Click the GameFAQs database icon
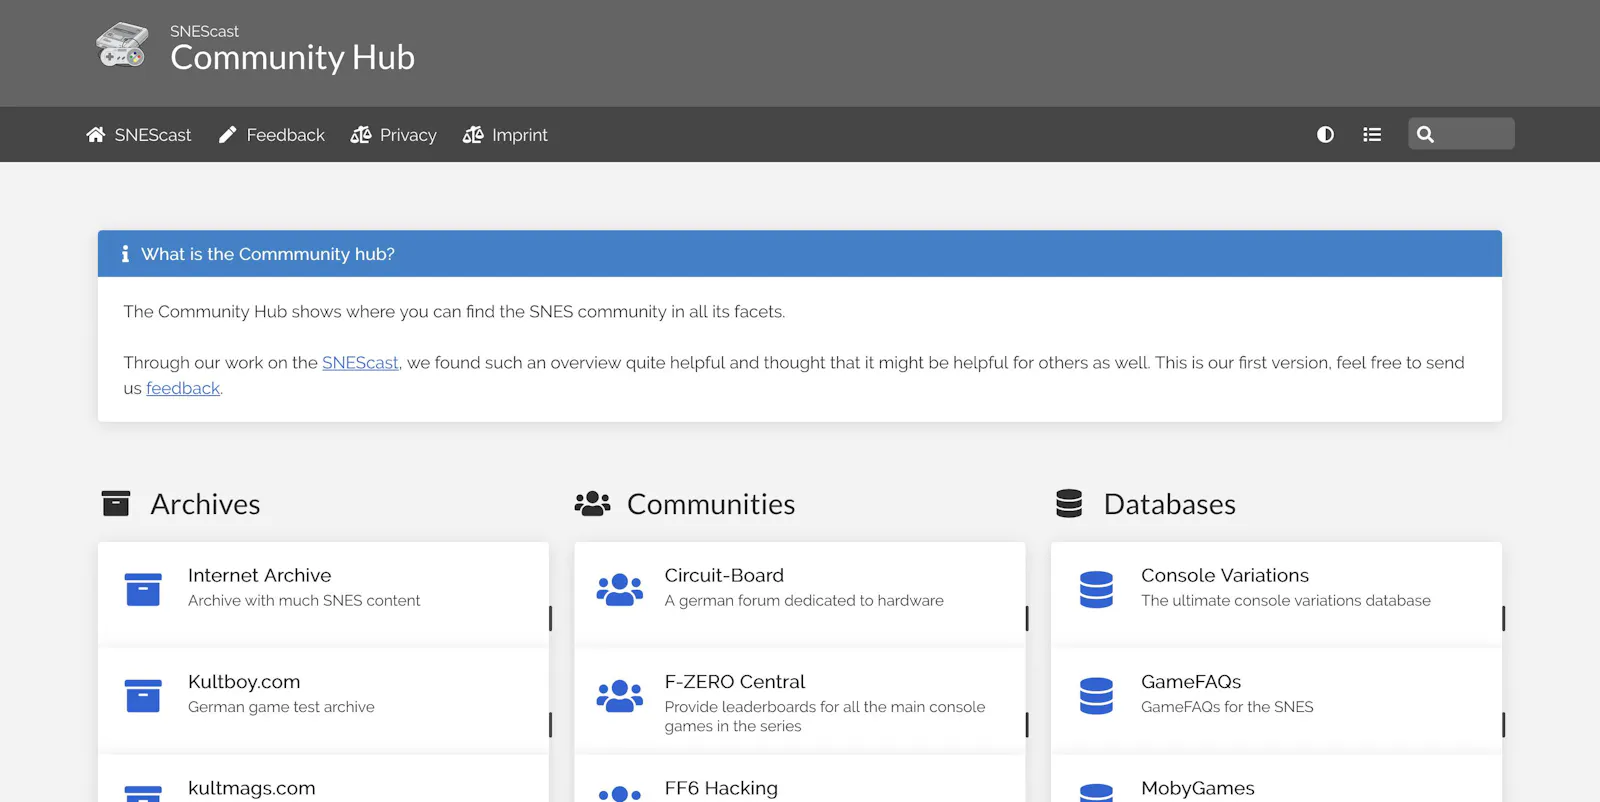 click(x=1096, y=695)
